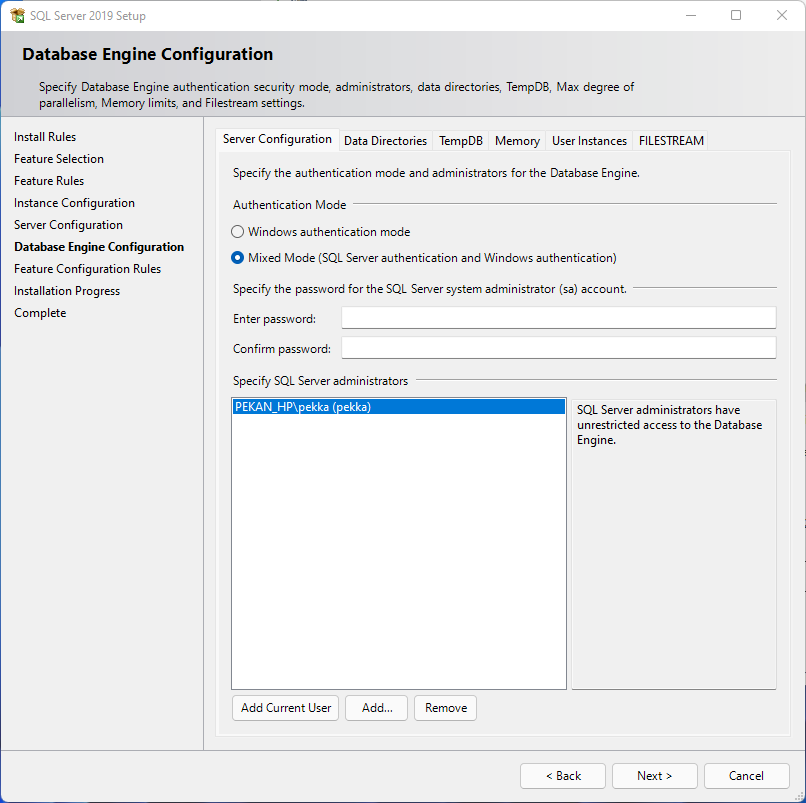The height and width of the screenshot is (803, 806).
Task: Maximize the setup window
Action: pyautogui.click(x=736, y=15)
